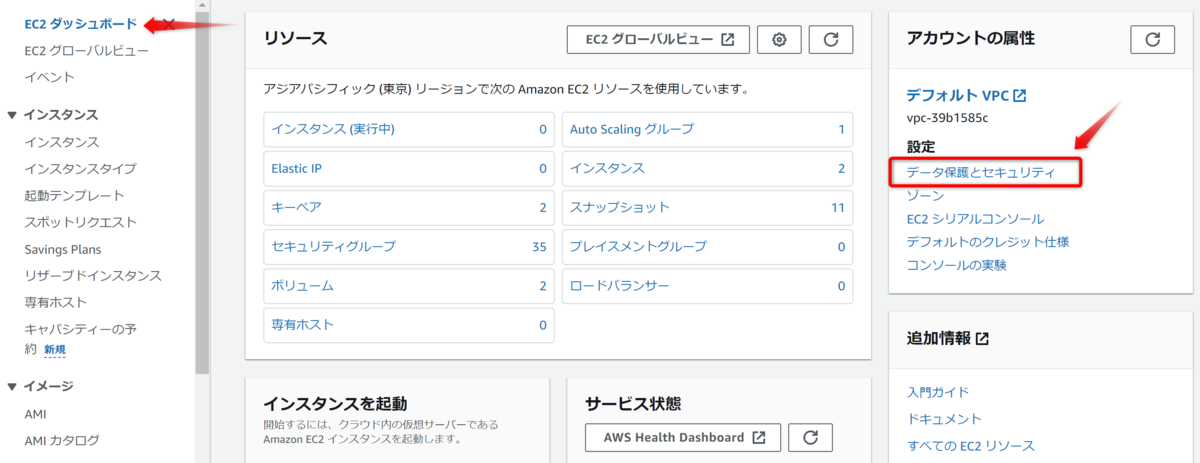
Task: Open ボリューム resource link
Action: tap(302, 286)
